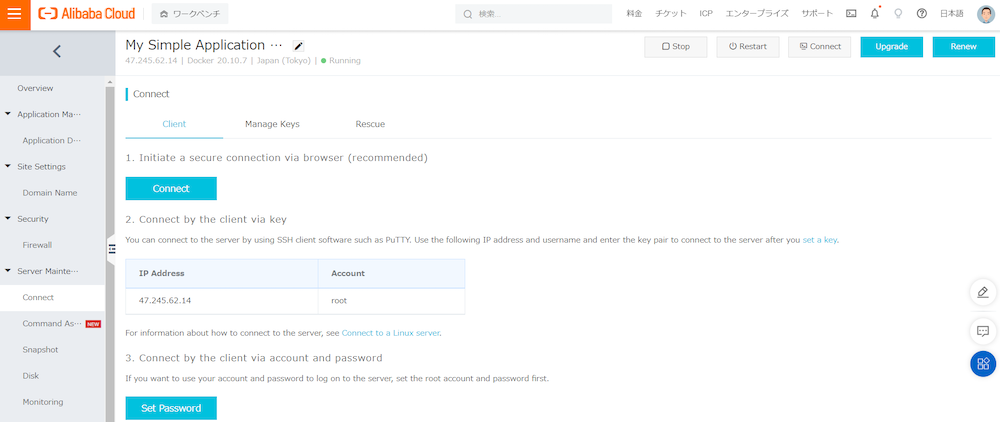
Task: Open Cloud Shell terminal icon
Action: pyautogui.click(x=851, y=14)
